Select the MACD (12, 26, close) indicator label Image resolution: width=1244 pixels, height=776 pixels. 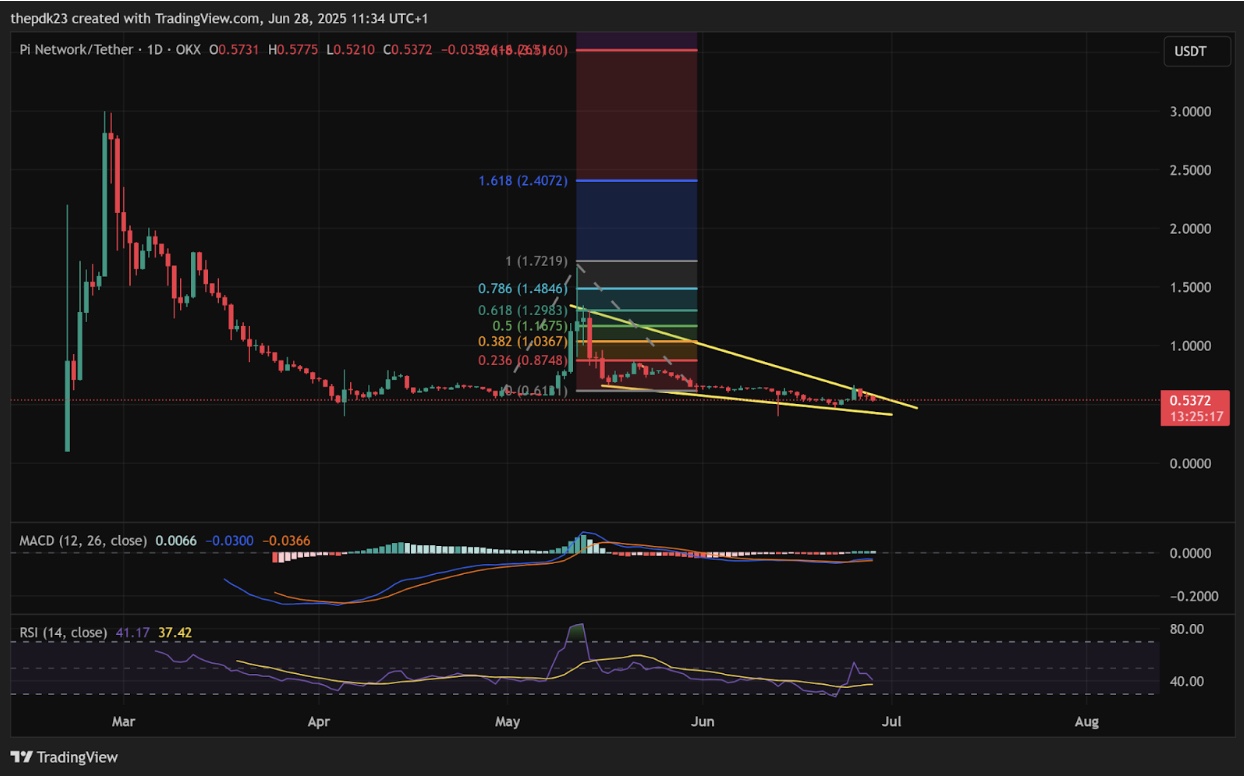[x=83, y=541]
